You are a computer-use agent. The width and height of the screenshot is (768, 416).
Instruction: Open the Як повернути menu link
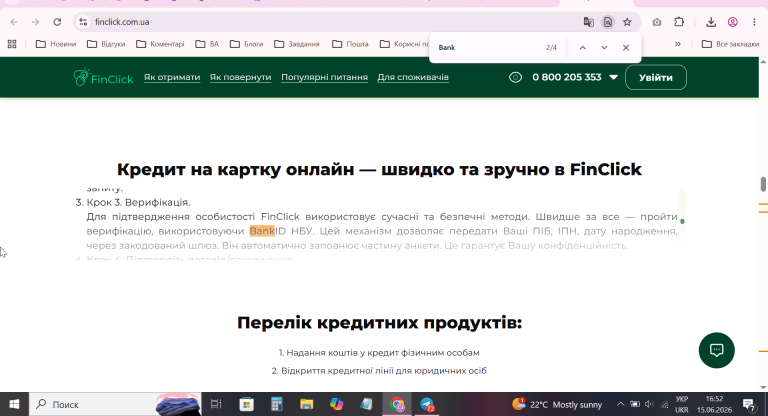240,77
